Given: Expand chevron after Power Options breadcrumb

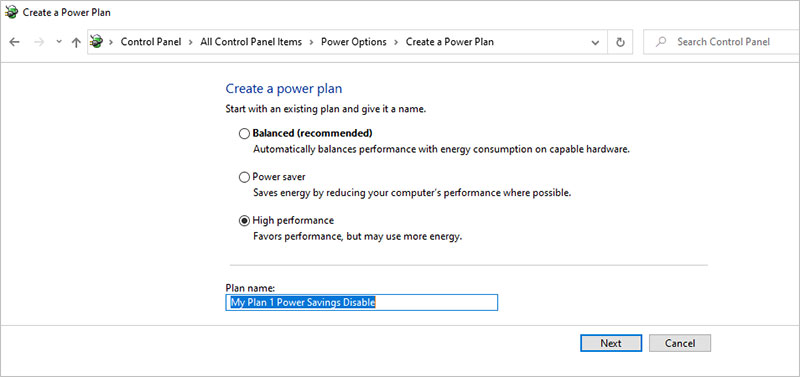Looking at the screenshot, I should (x=396, y=42).
